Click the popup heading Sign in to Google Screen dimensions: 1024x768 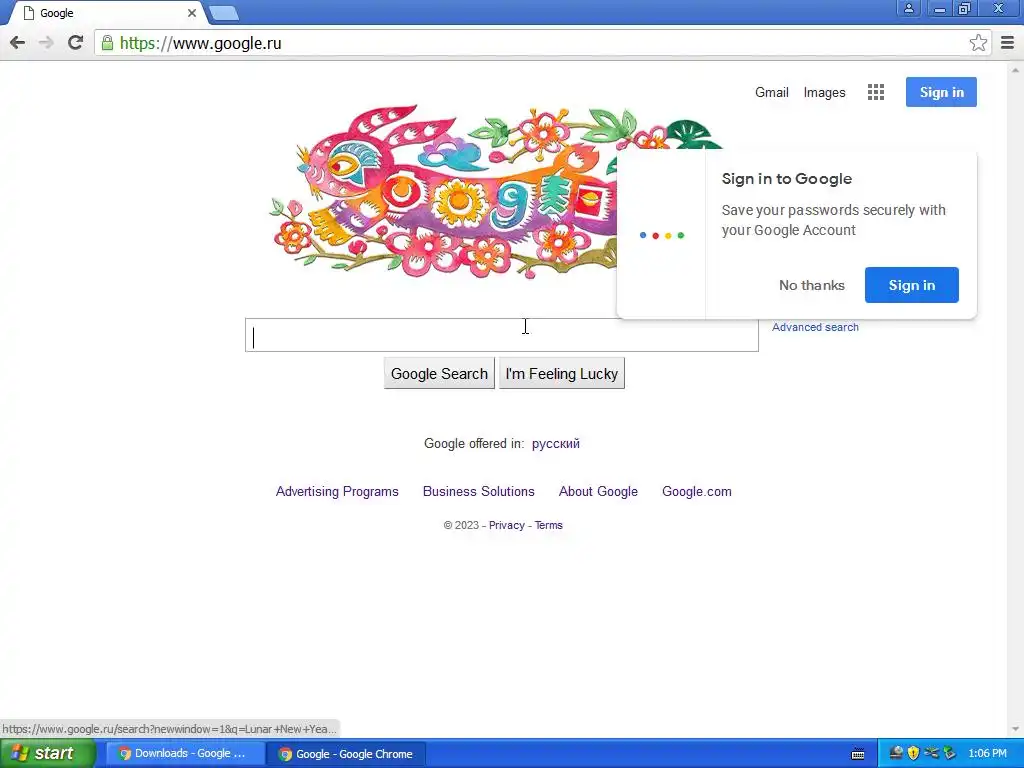coord(786,179)
